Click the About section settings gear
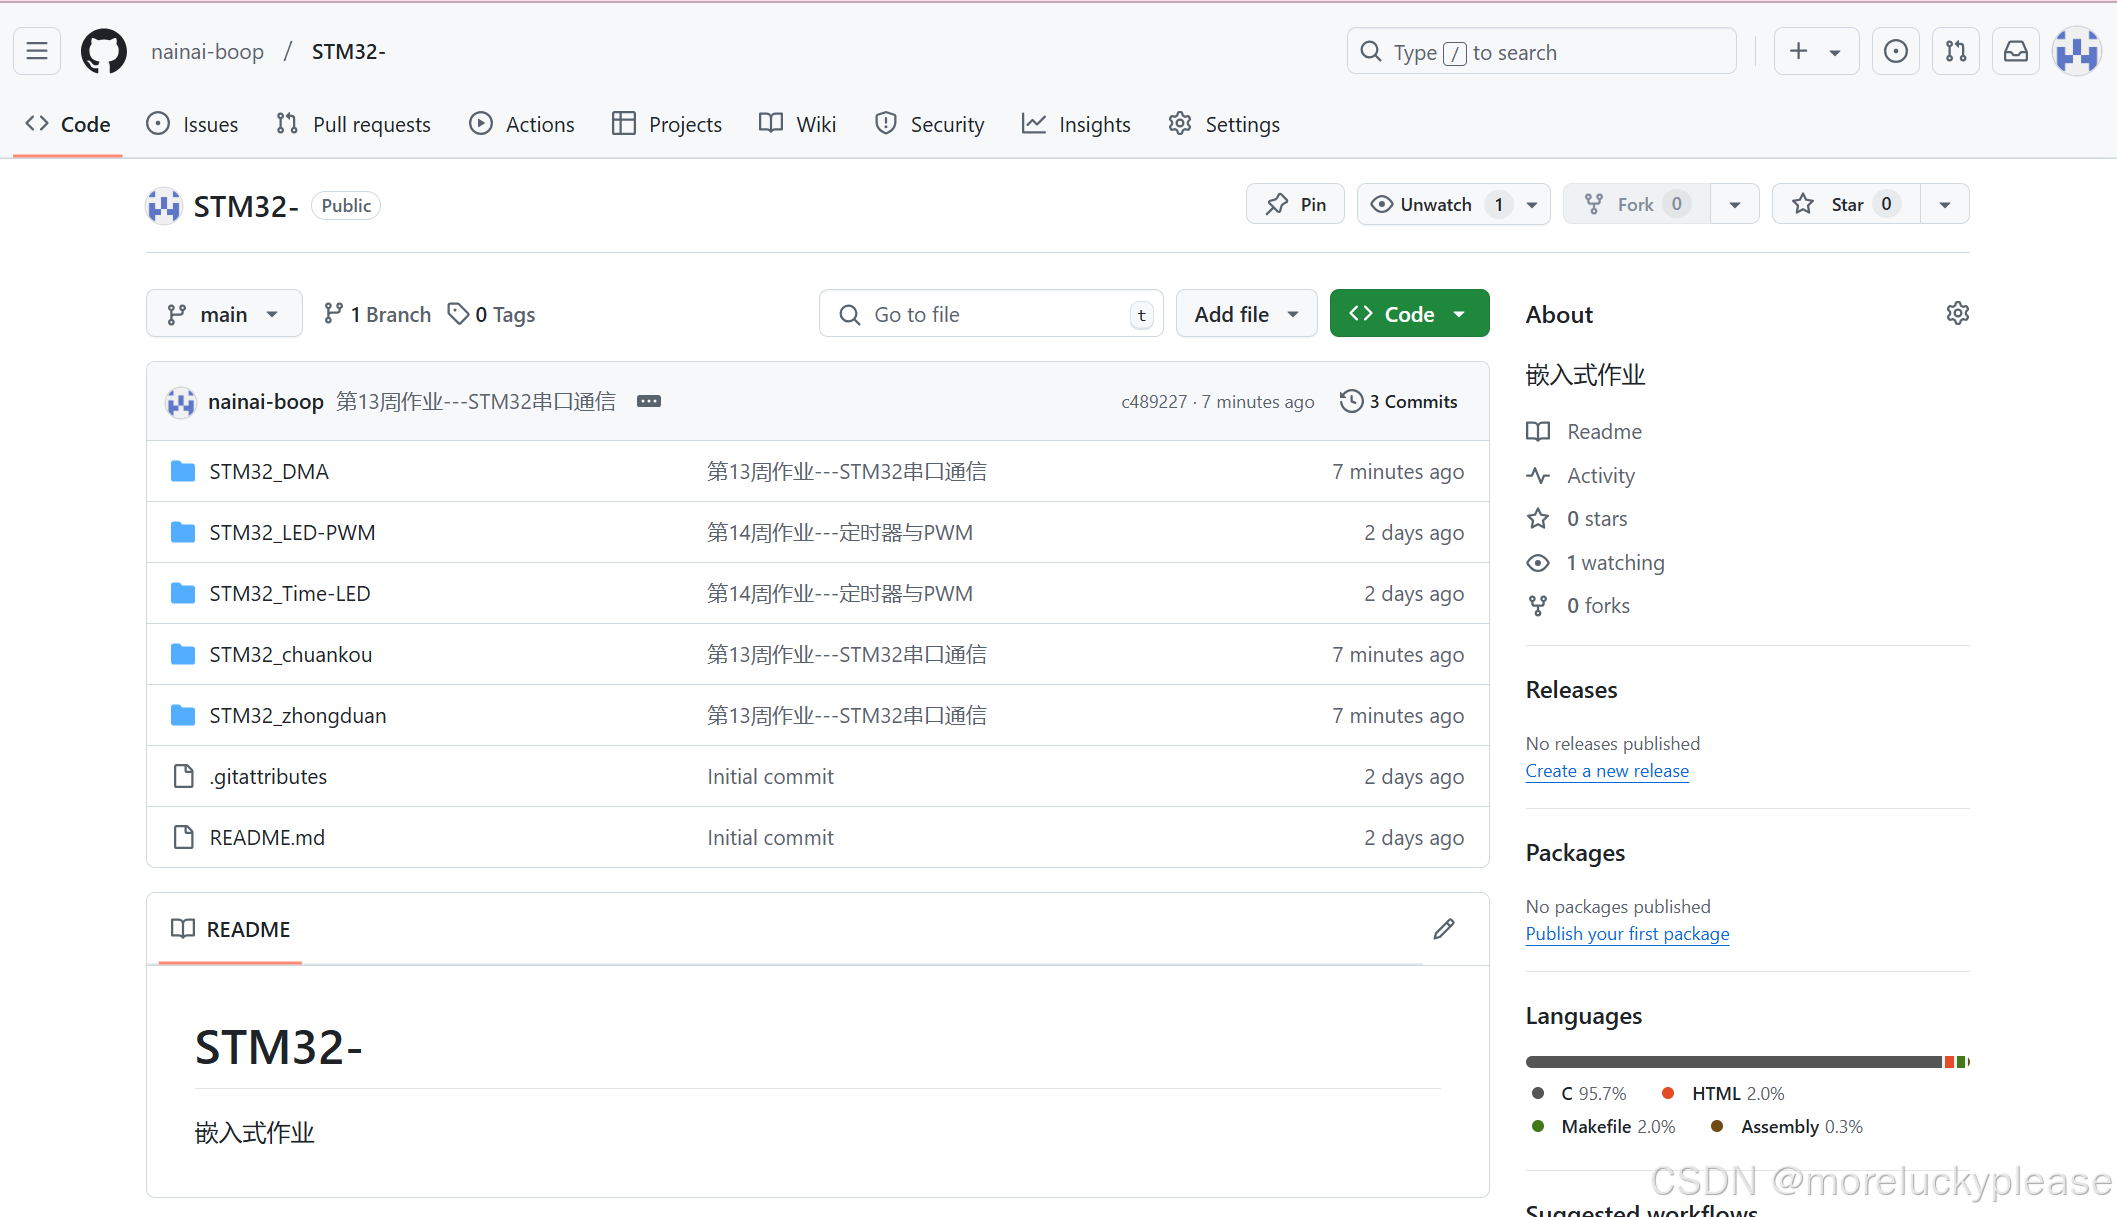2117x1217 pixels. (x=1957, y=314)
